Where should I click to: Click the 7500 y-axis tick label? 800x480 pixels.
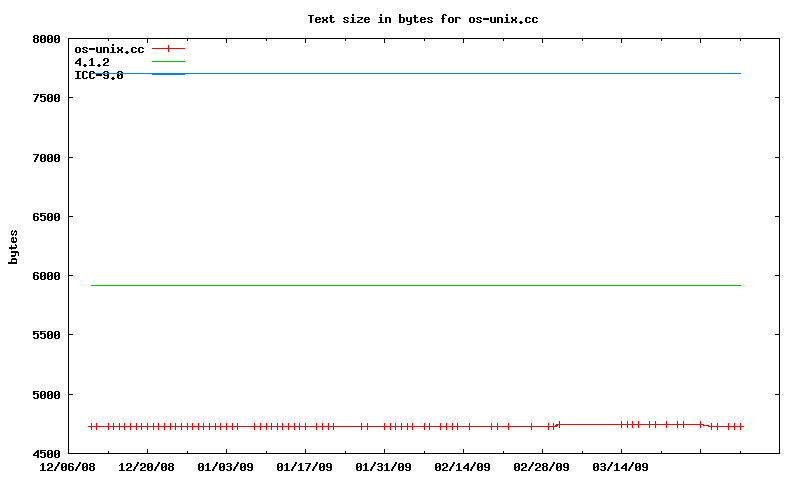(x=46, y=98)
